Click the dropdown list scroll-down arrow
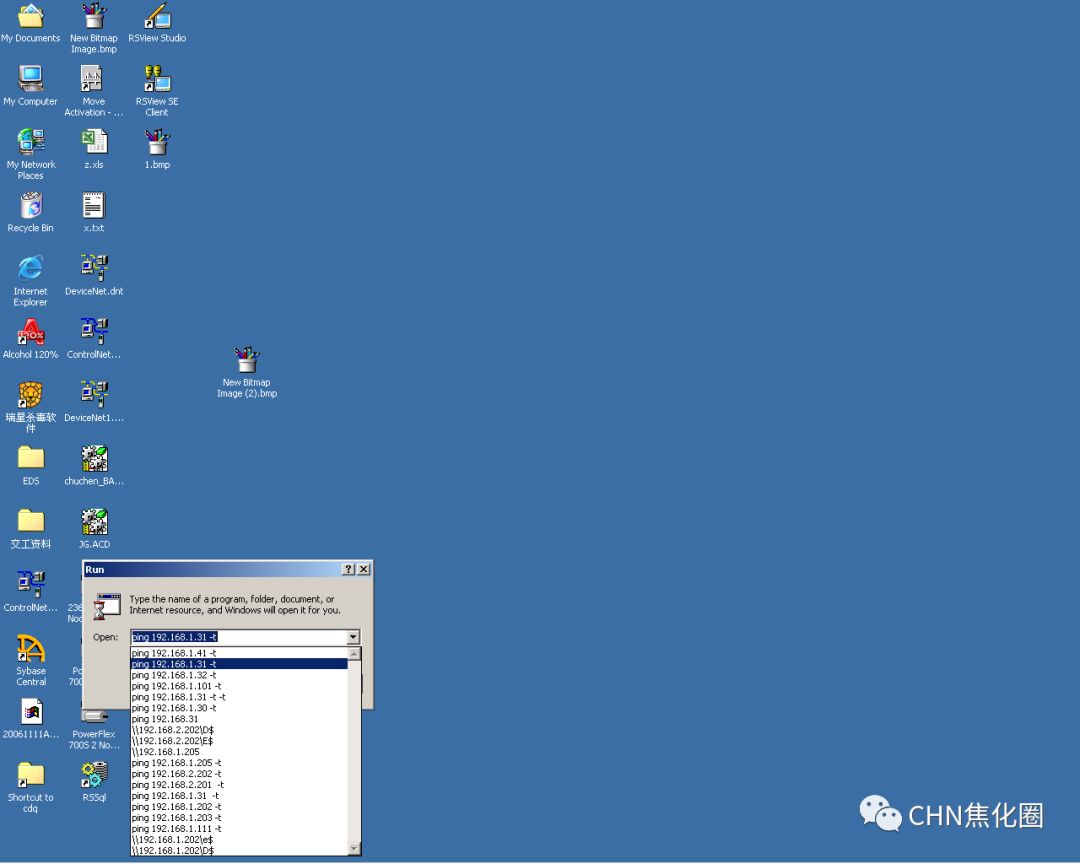 [x=354, y=849]
